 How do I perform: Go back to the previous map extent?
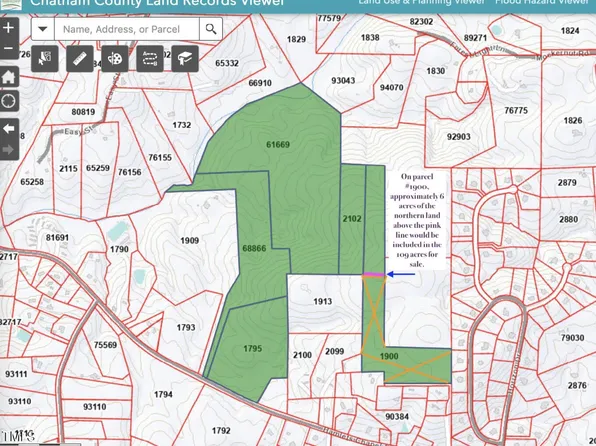click(x=9, y=129)
